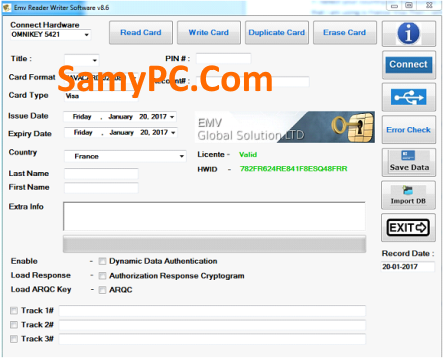Click the Write Card button
The width and height of the screenshot is (446, 361).
click(209, 33)
